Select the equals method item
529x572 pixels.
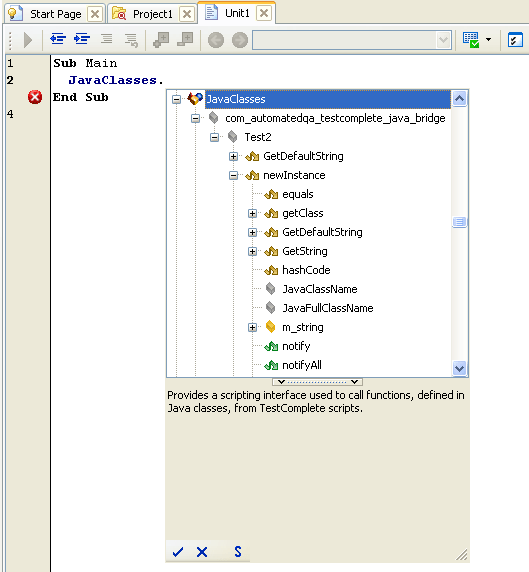[x=298, y=194]
